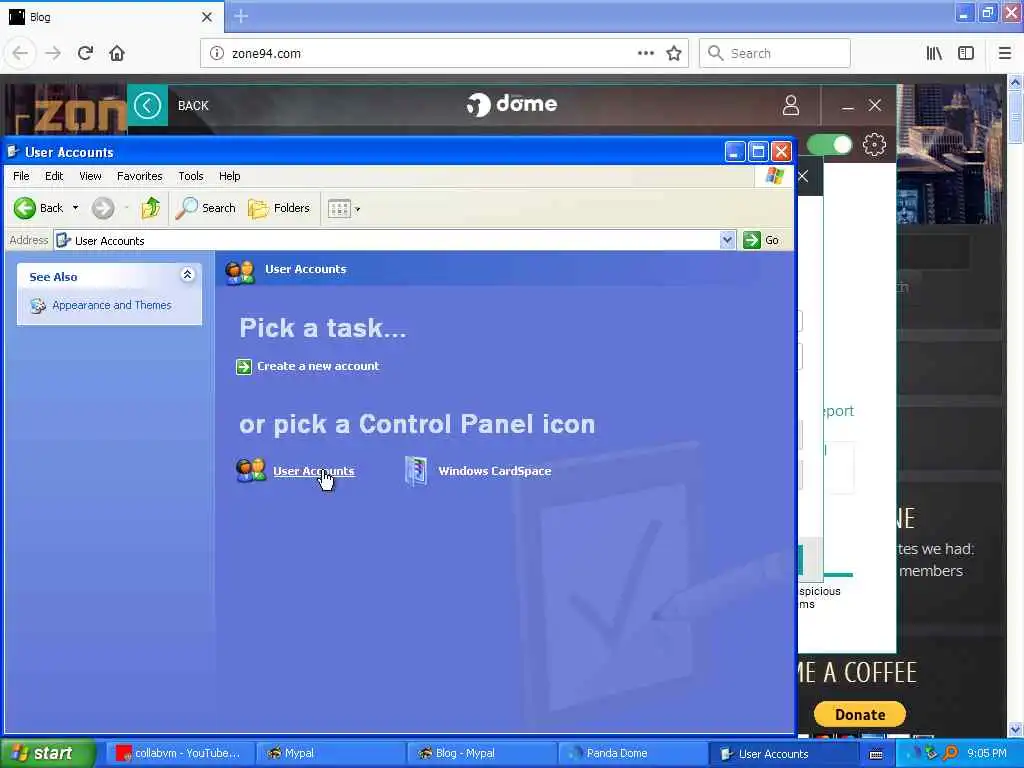Open Windows CardSpace link
Screen dimensions: 1024x768
click(495, 471)
